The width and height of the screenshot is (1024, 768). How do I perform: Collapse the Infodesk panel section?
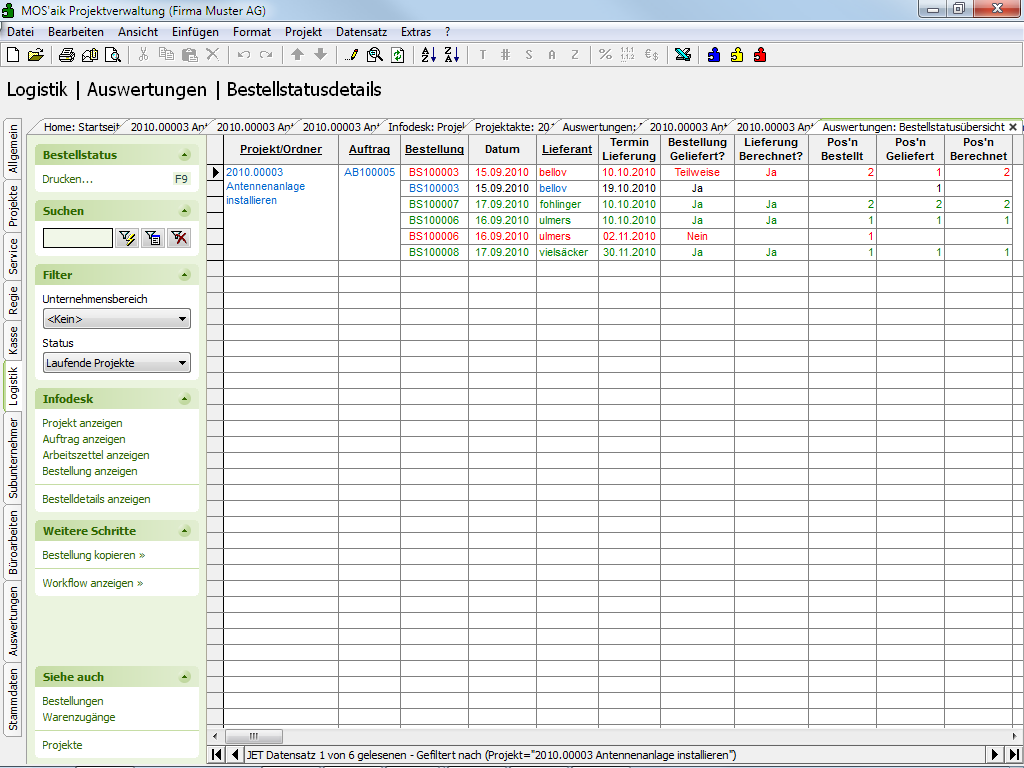tap(185, 399)
